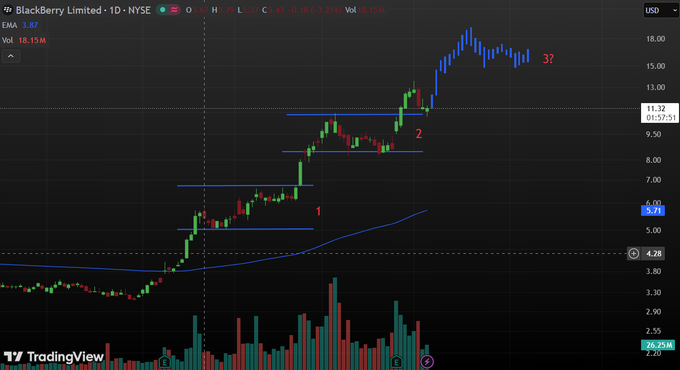This screenshot has width=680, height=370.
Task: Collapse the indicator legend with the chevron
Action: tap(11, 56)
